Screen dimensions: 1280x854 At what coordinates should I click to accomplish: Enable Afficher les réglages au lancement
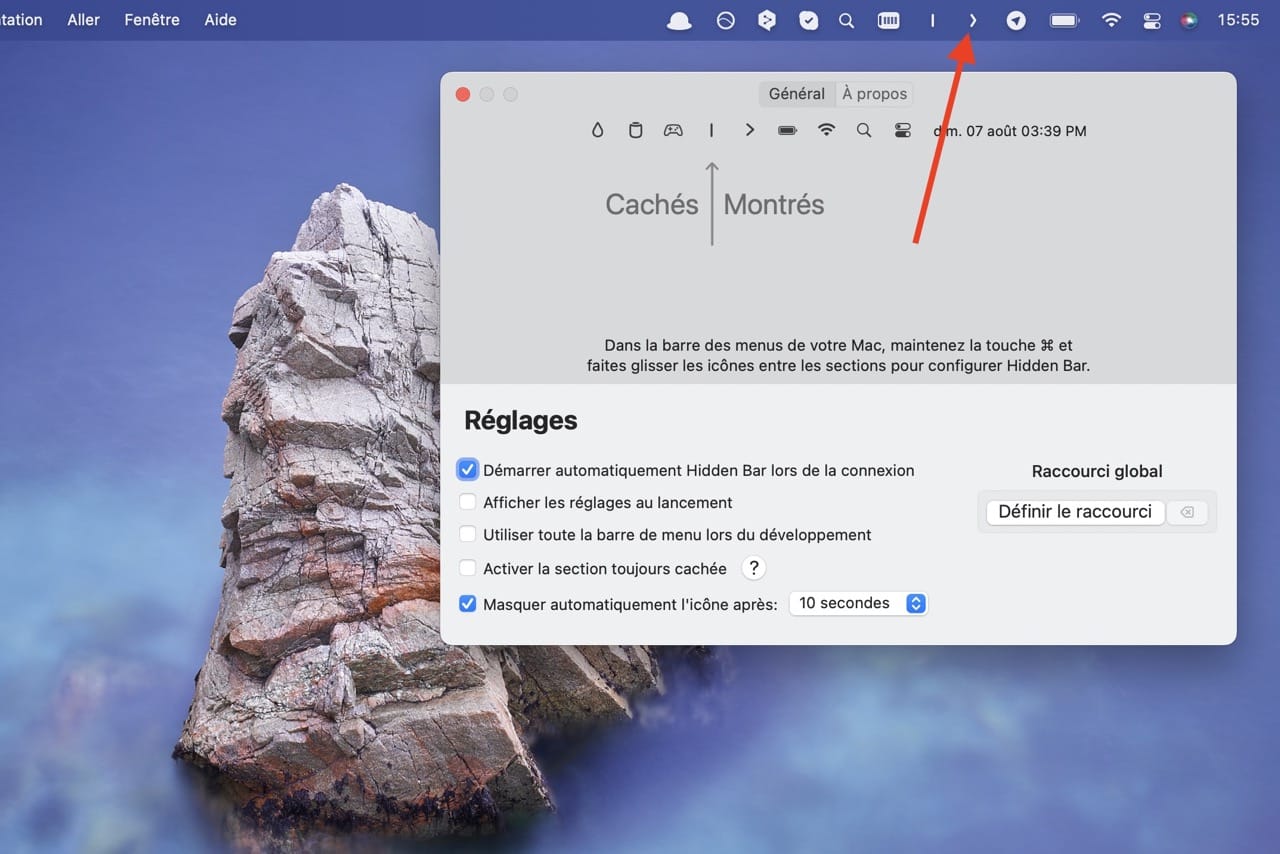click(467, 502)
